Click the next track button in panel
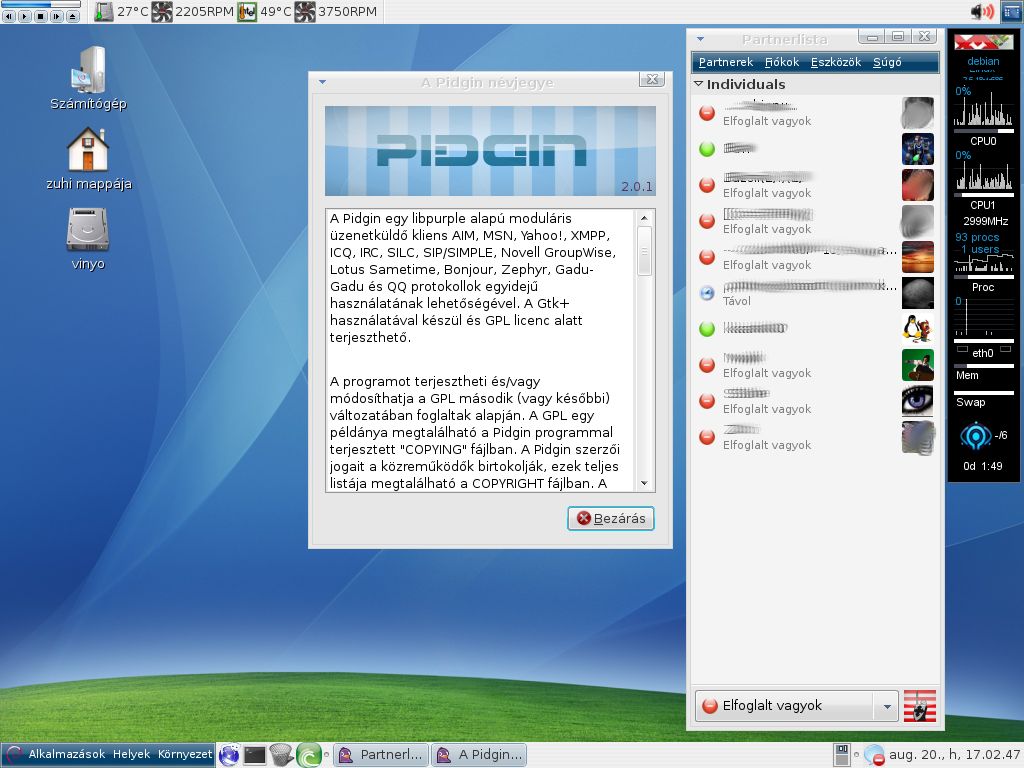The width and height of the screenshot is (1024, 768). (57, 16)
